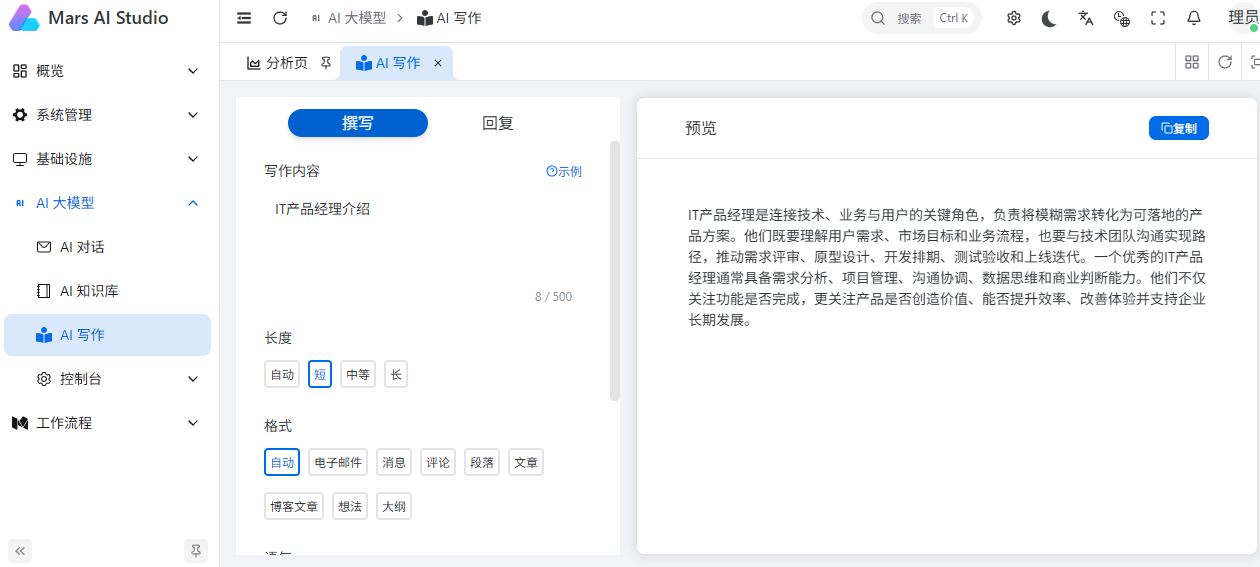This screenshot has height=567, width=1260.
Task: Pin the 分析页 tab with pin icon
Action: 326,63
